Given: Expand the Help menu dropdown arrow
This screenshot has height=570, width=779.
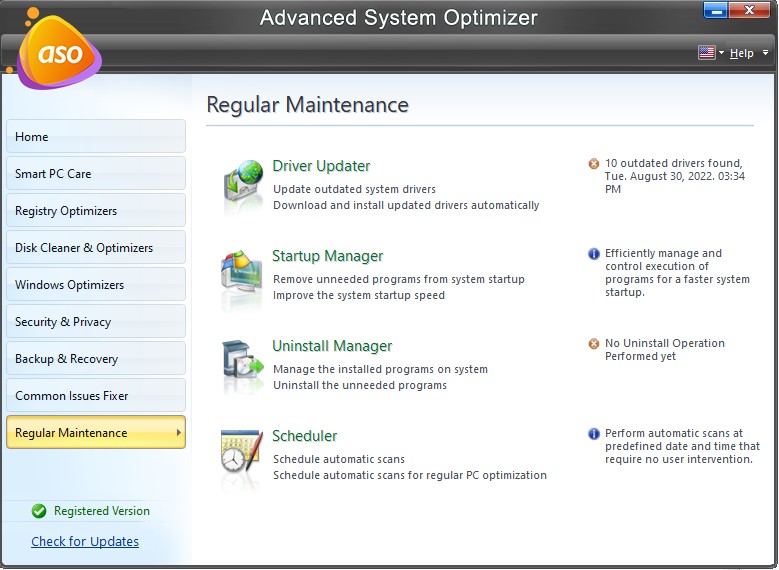Looking at the screenshot, I should (x=766, y=53).
